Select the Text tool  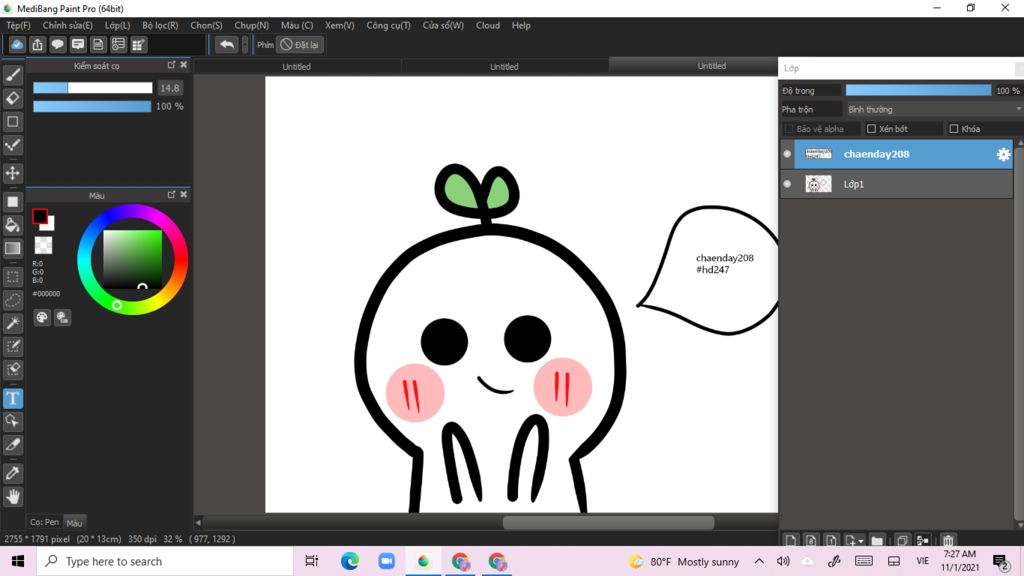point(12,398)
